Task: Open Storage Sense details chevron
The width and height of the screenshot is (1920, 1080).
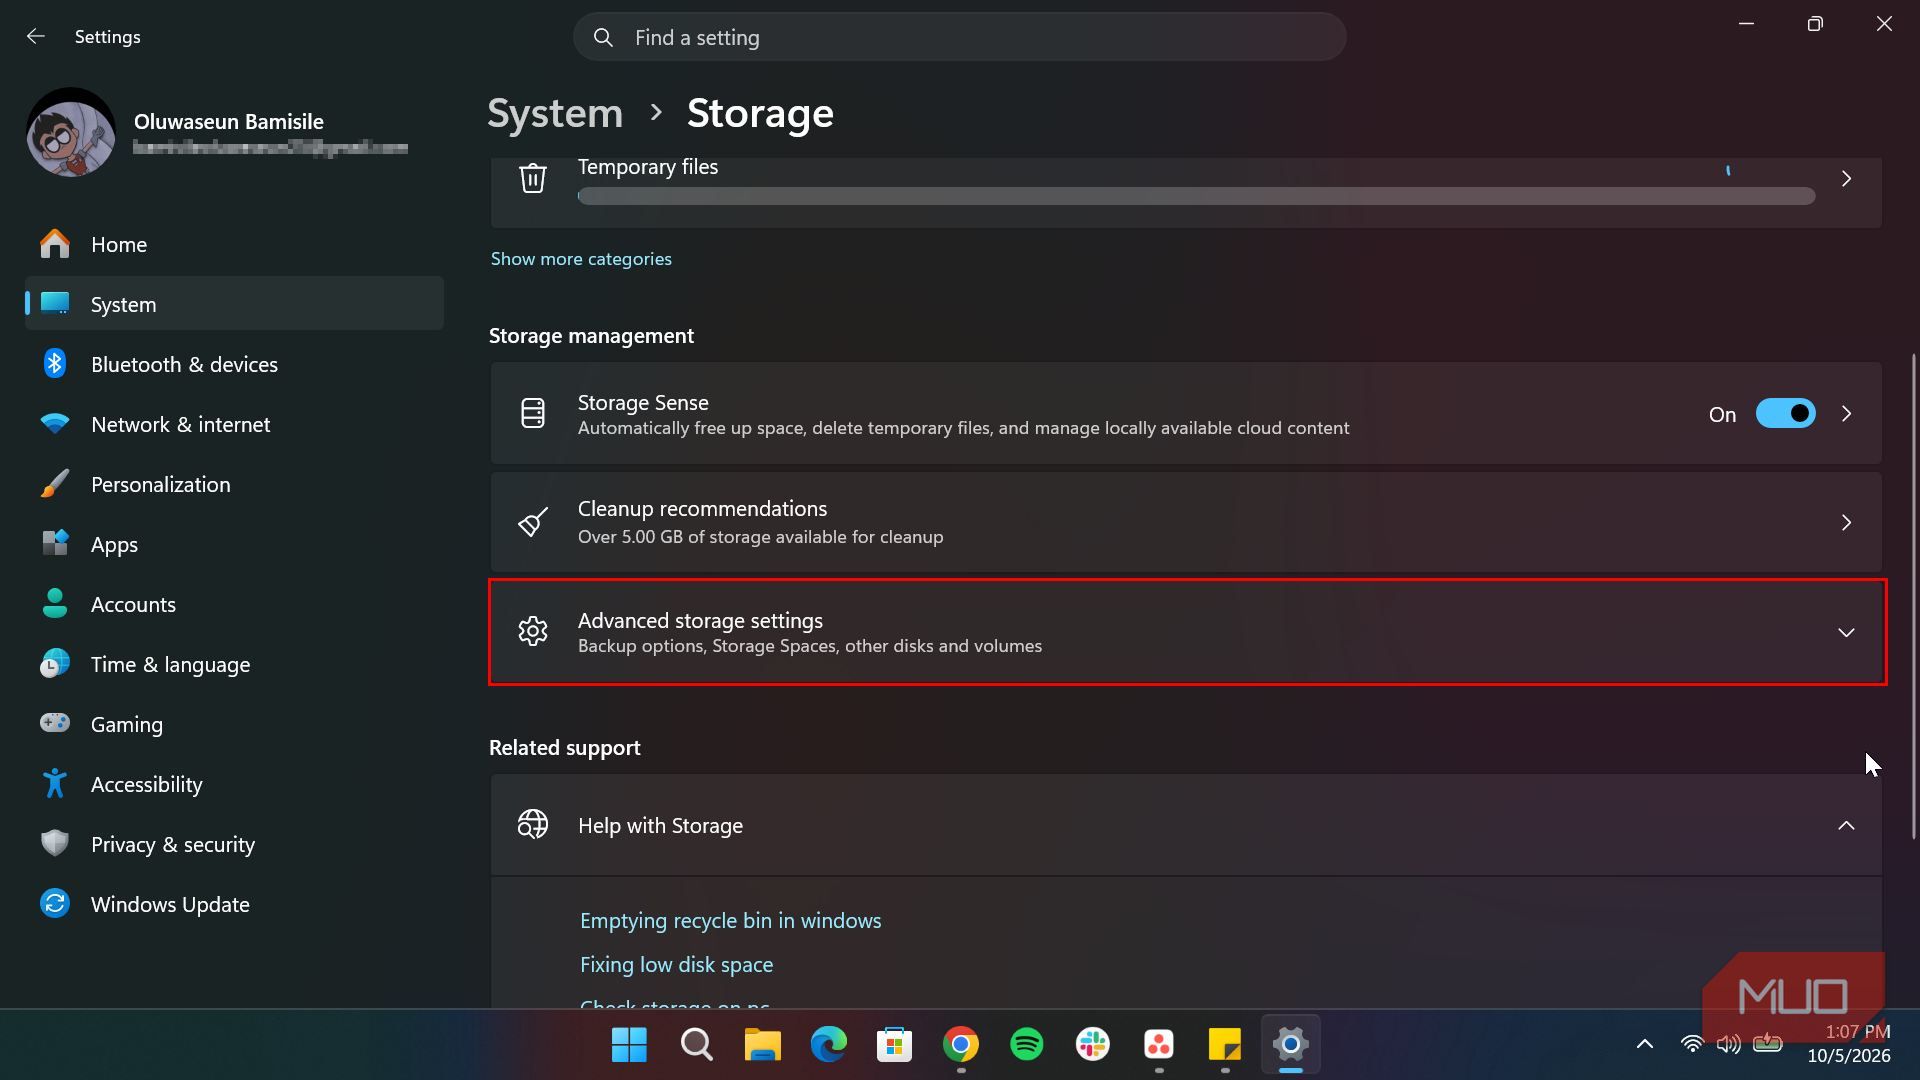Action: [x=1846, y=414]
